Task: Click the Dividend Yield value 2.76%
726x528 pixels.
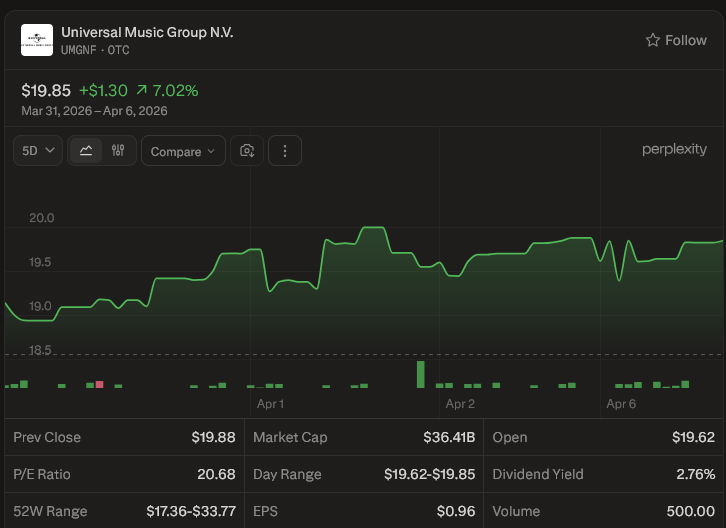Action: coord(694,474)
